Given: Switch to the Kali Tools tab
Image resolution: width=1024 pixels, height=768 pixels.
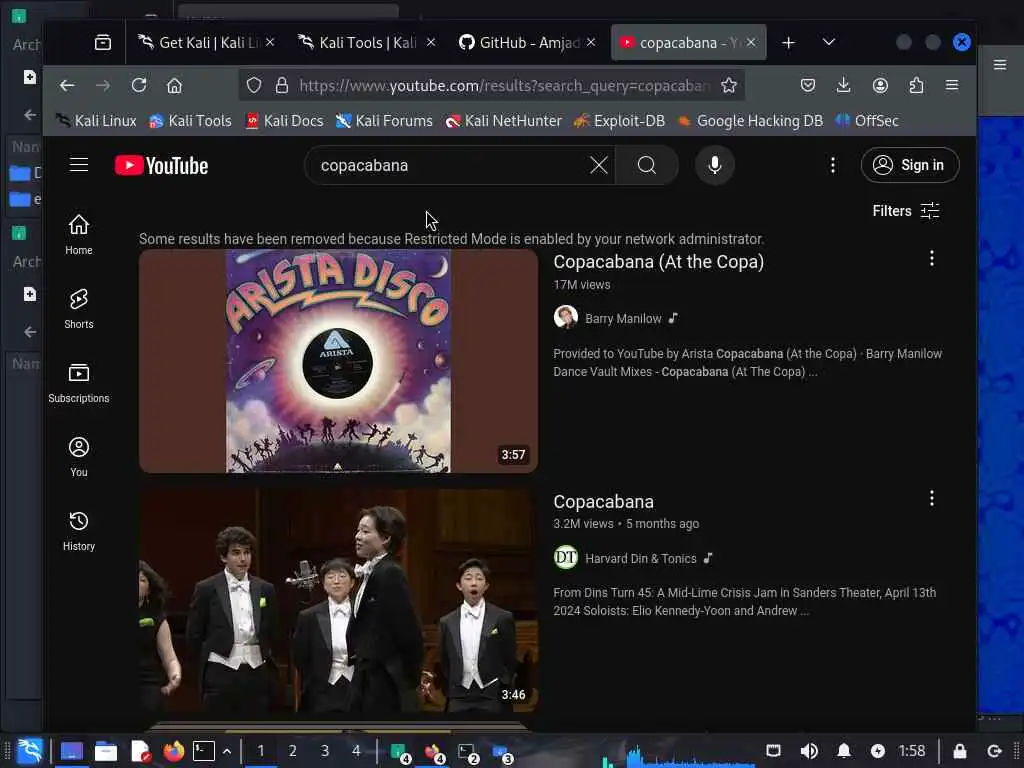Looking at the screenshot, I should coord(359,42).
